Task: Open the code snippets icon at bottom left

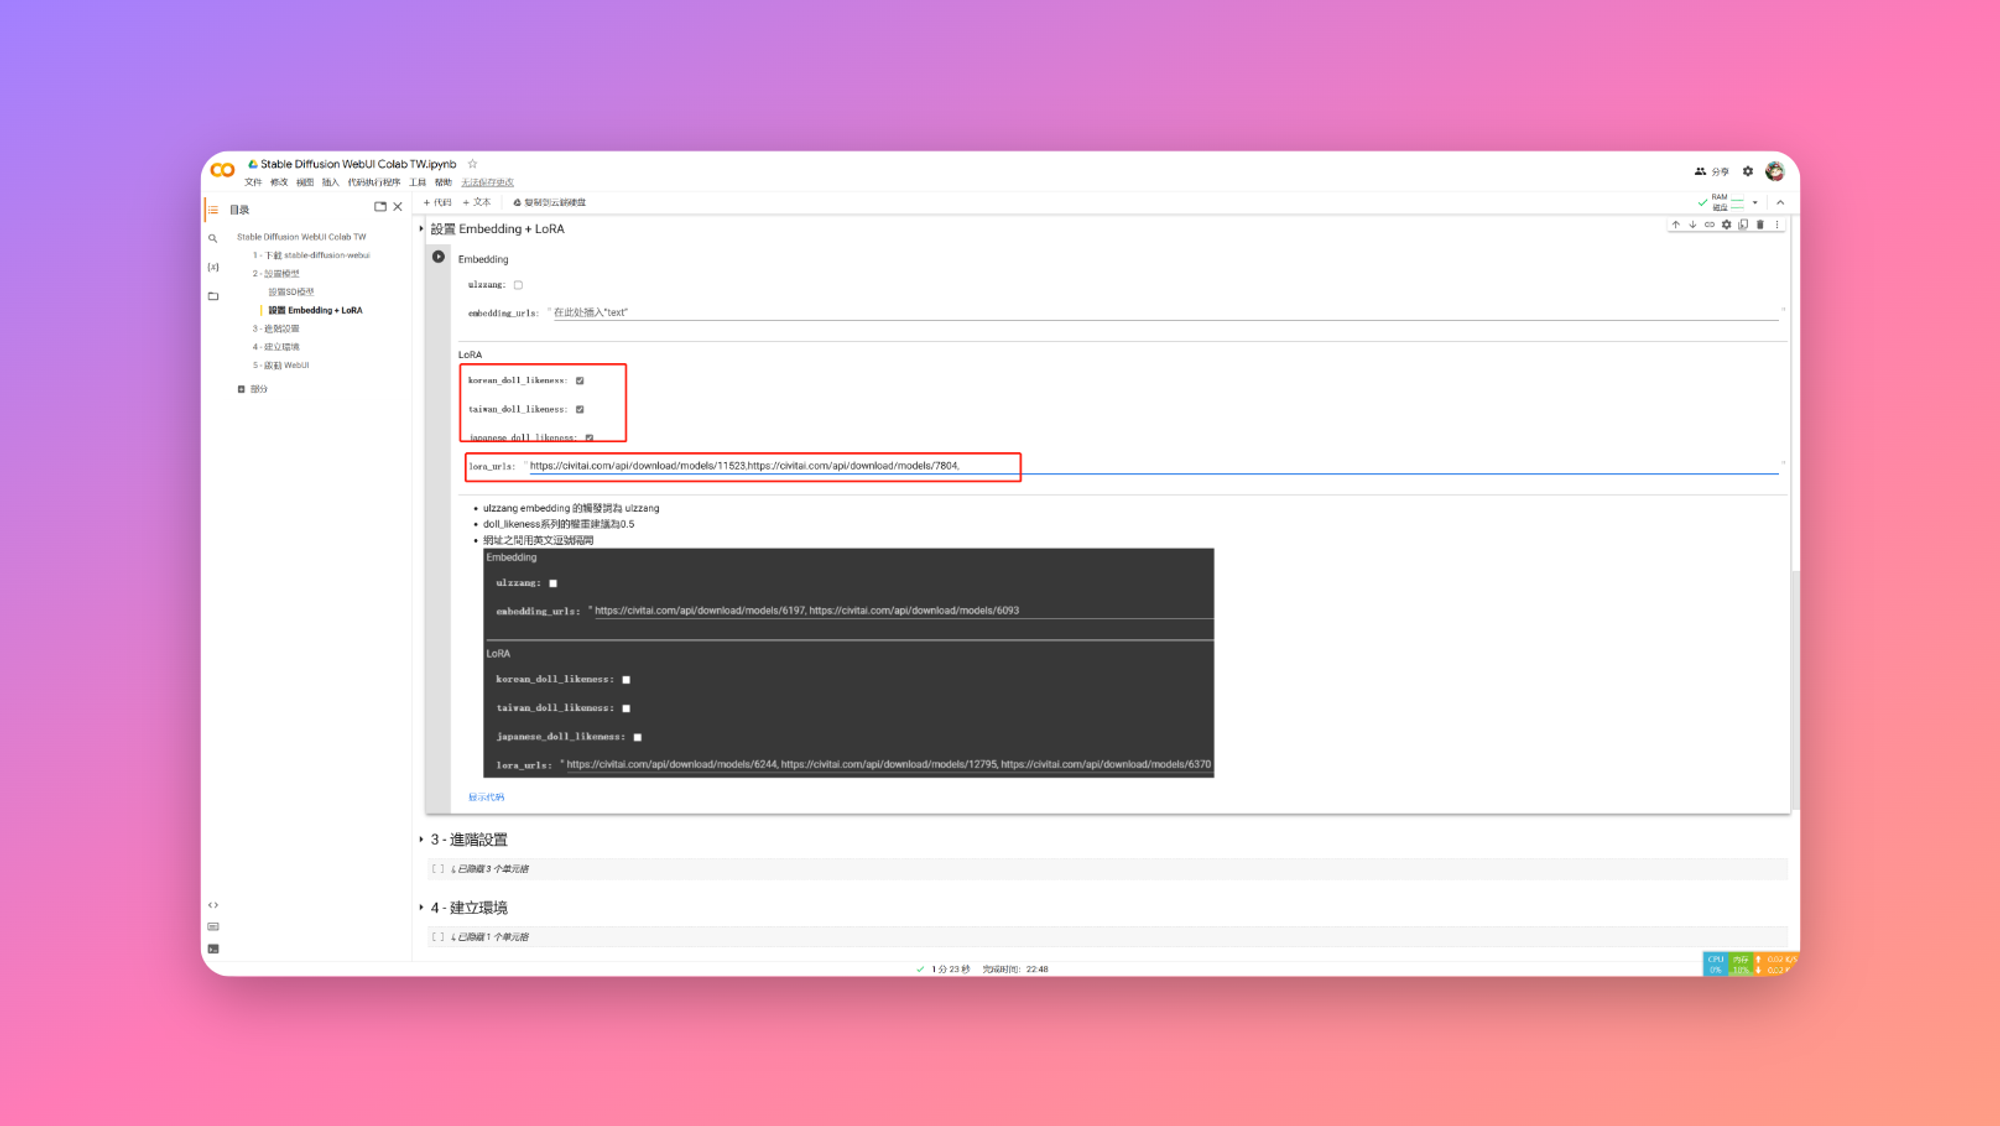Action: (x=213, y=905)
